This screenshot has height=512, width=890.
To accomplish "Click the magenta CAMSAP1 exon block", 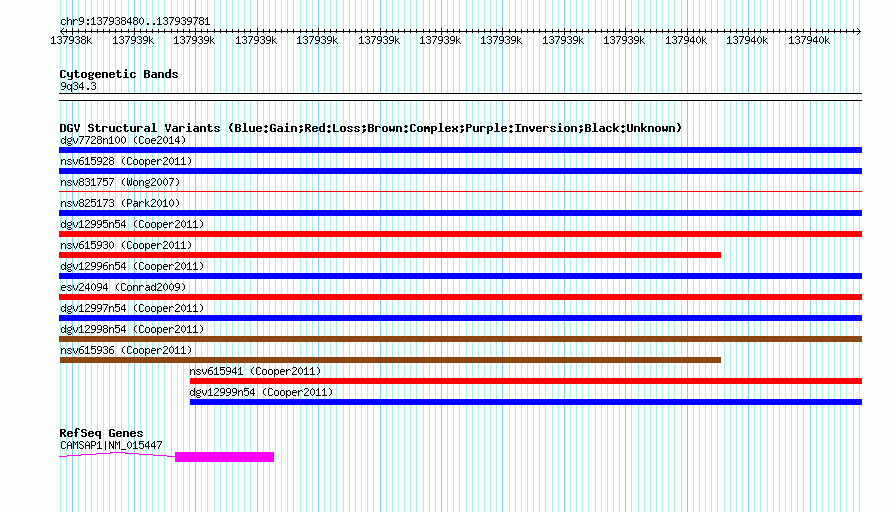I will 224,457.
